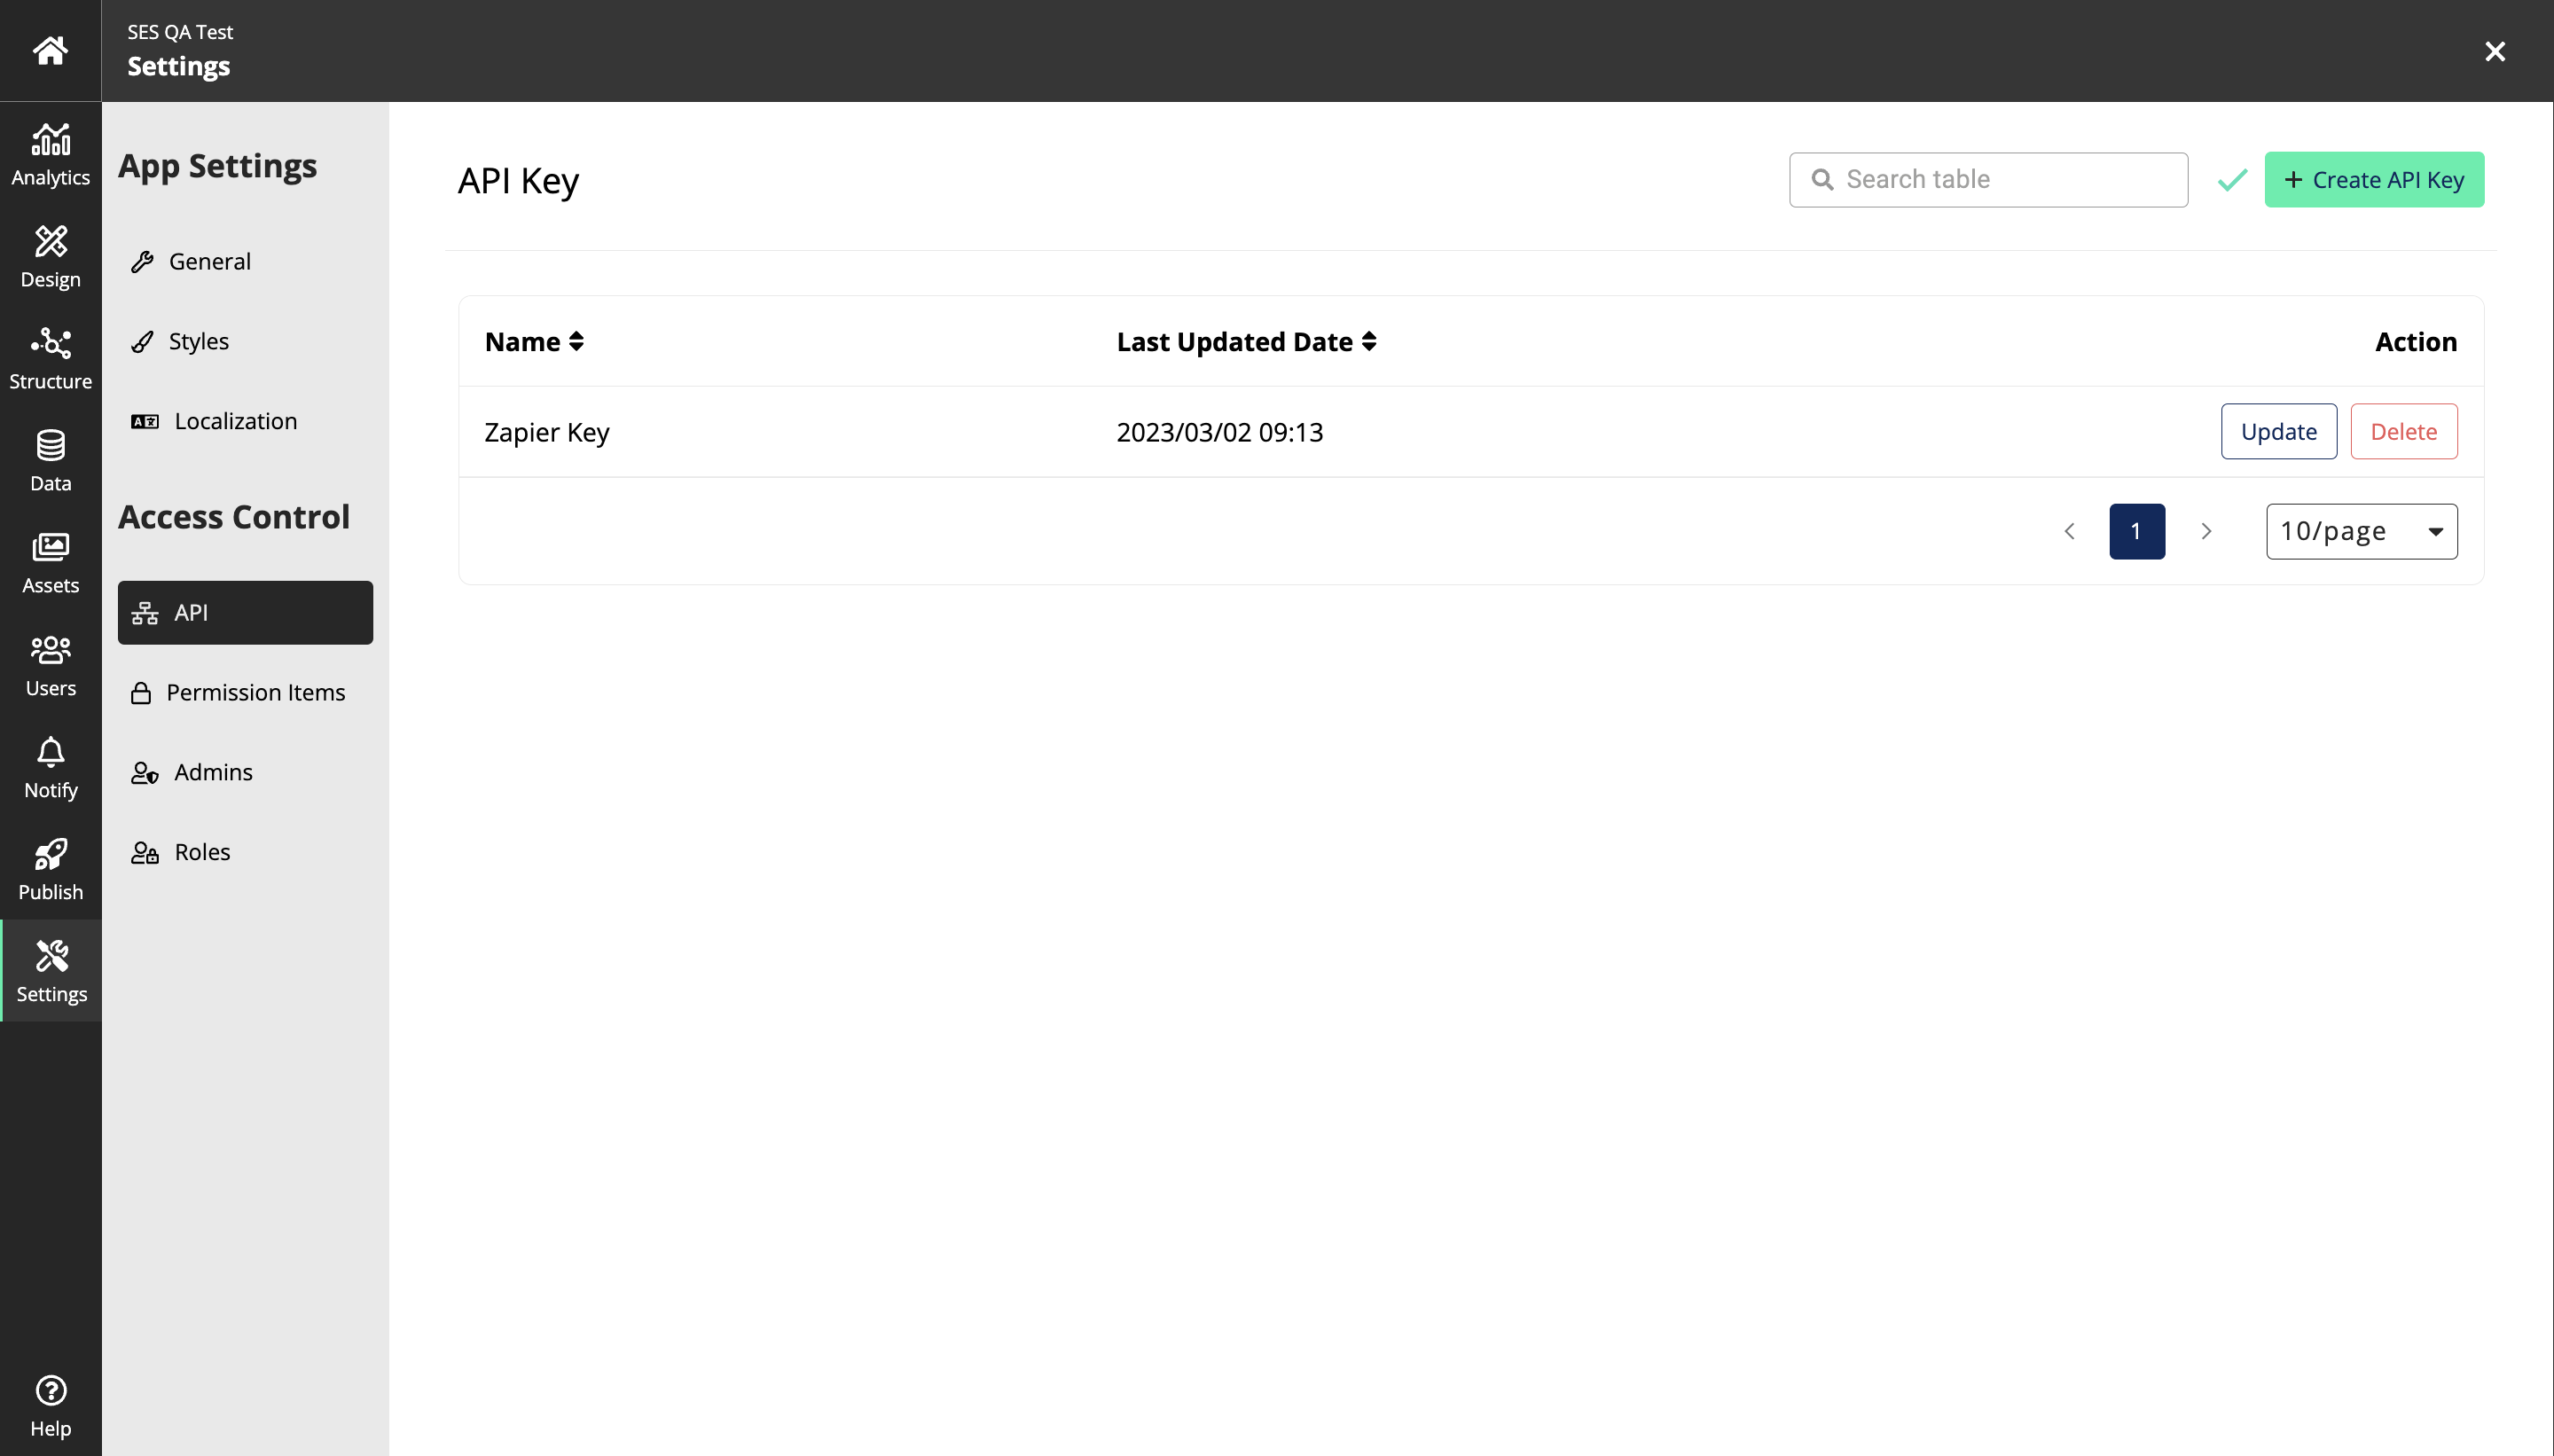Open Roles page
The image size is (2554, 1456).
click(245, 852)
